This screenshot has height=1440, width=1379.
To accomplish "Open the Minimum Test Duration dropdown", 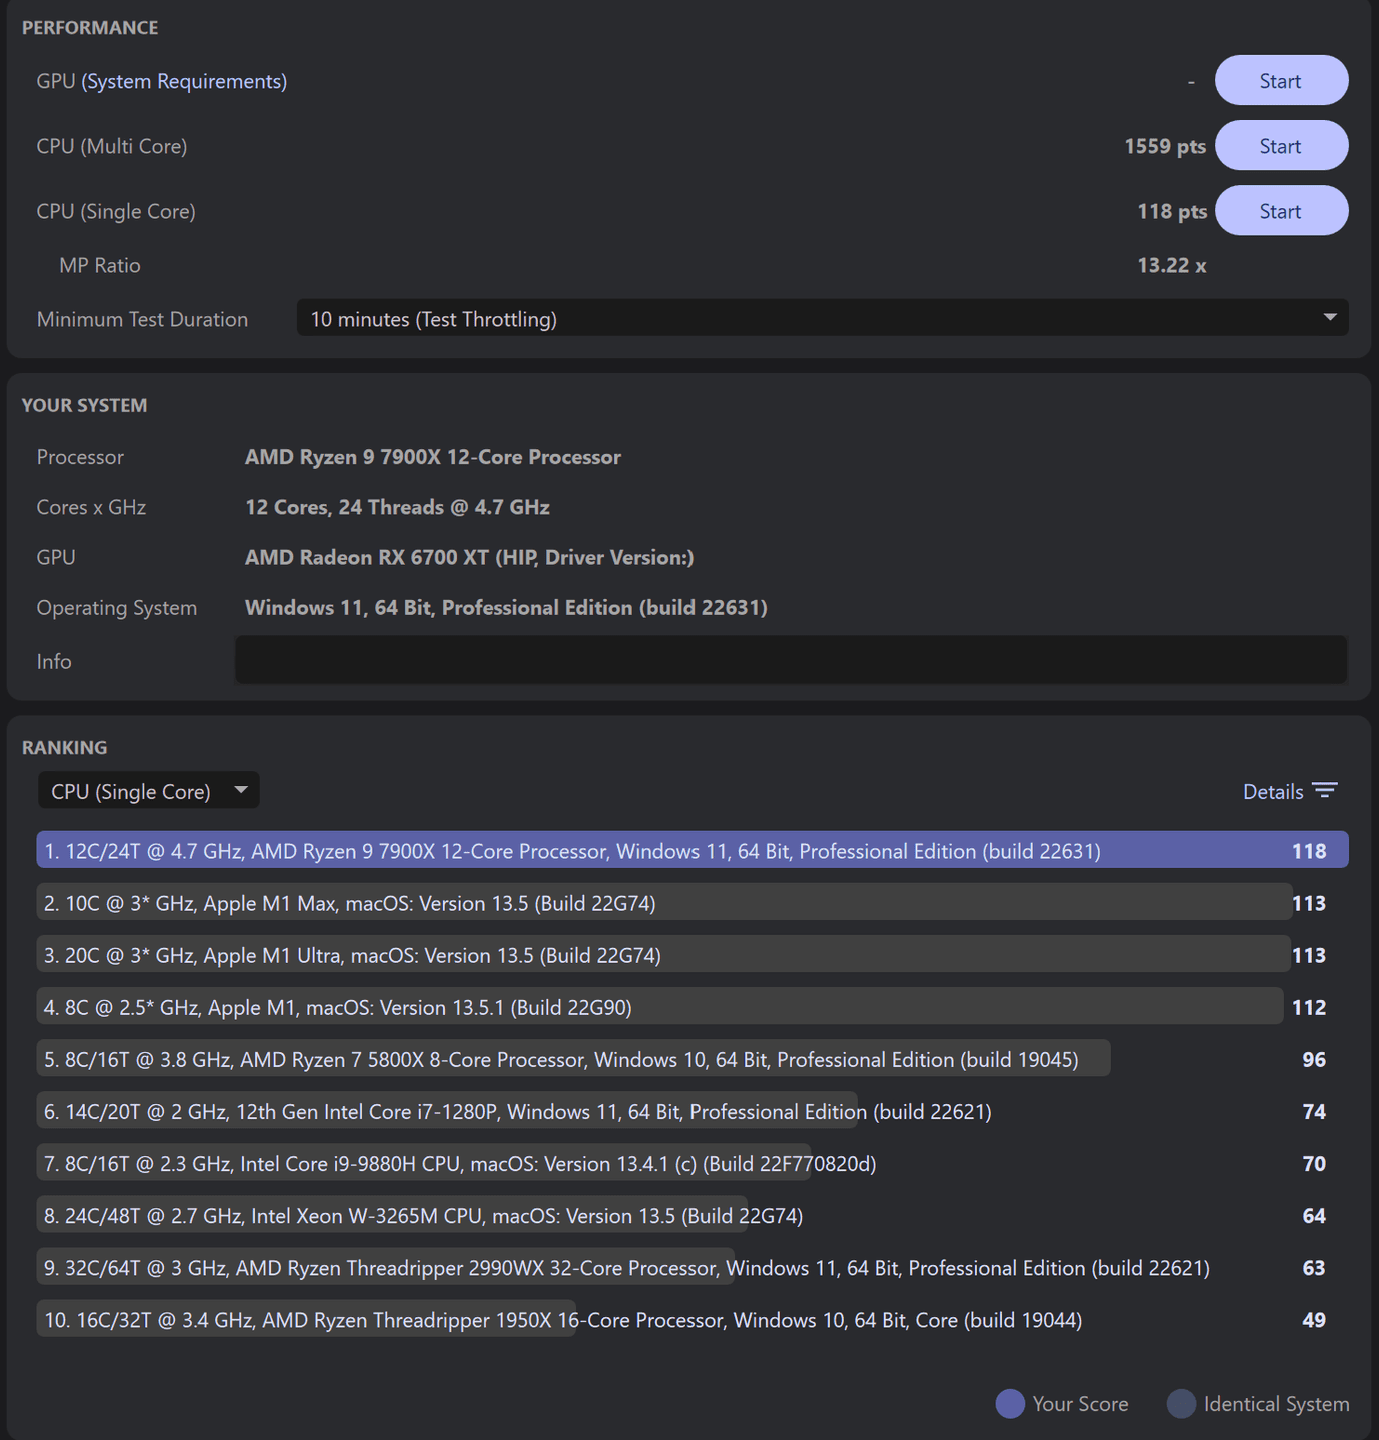I will (x=822, y=319).
